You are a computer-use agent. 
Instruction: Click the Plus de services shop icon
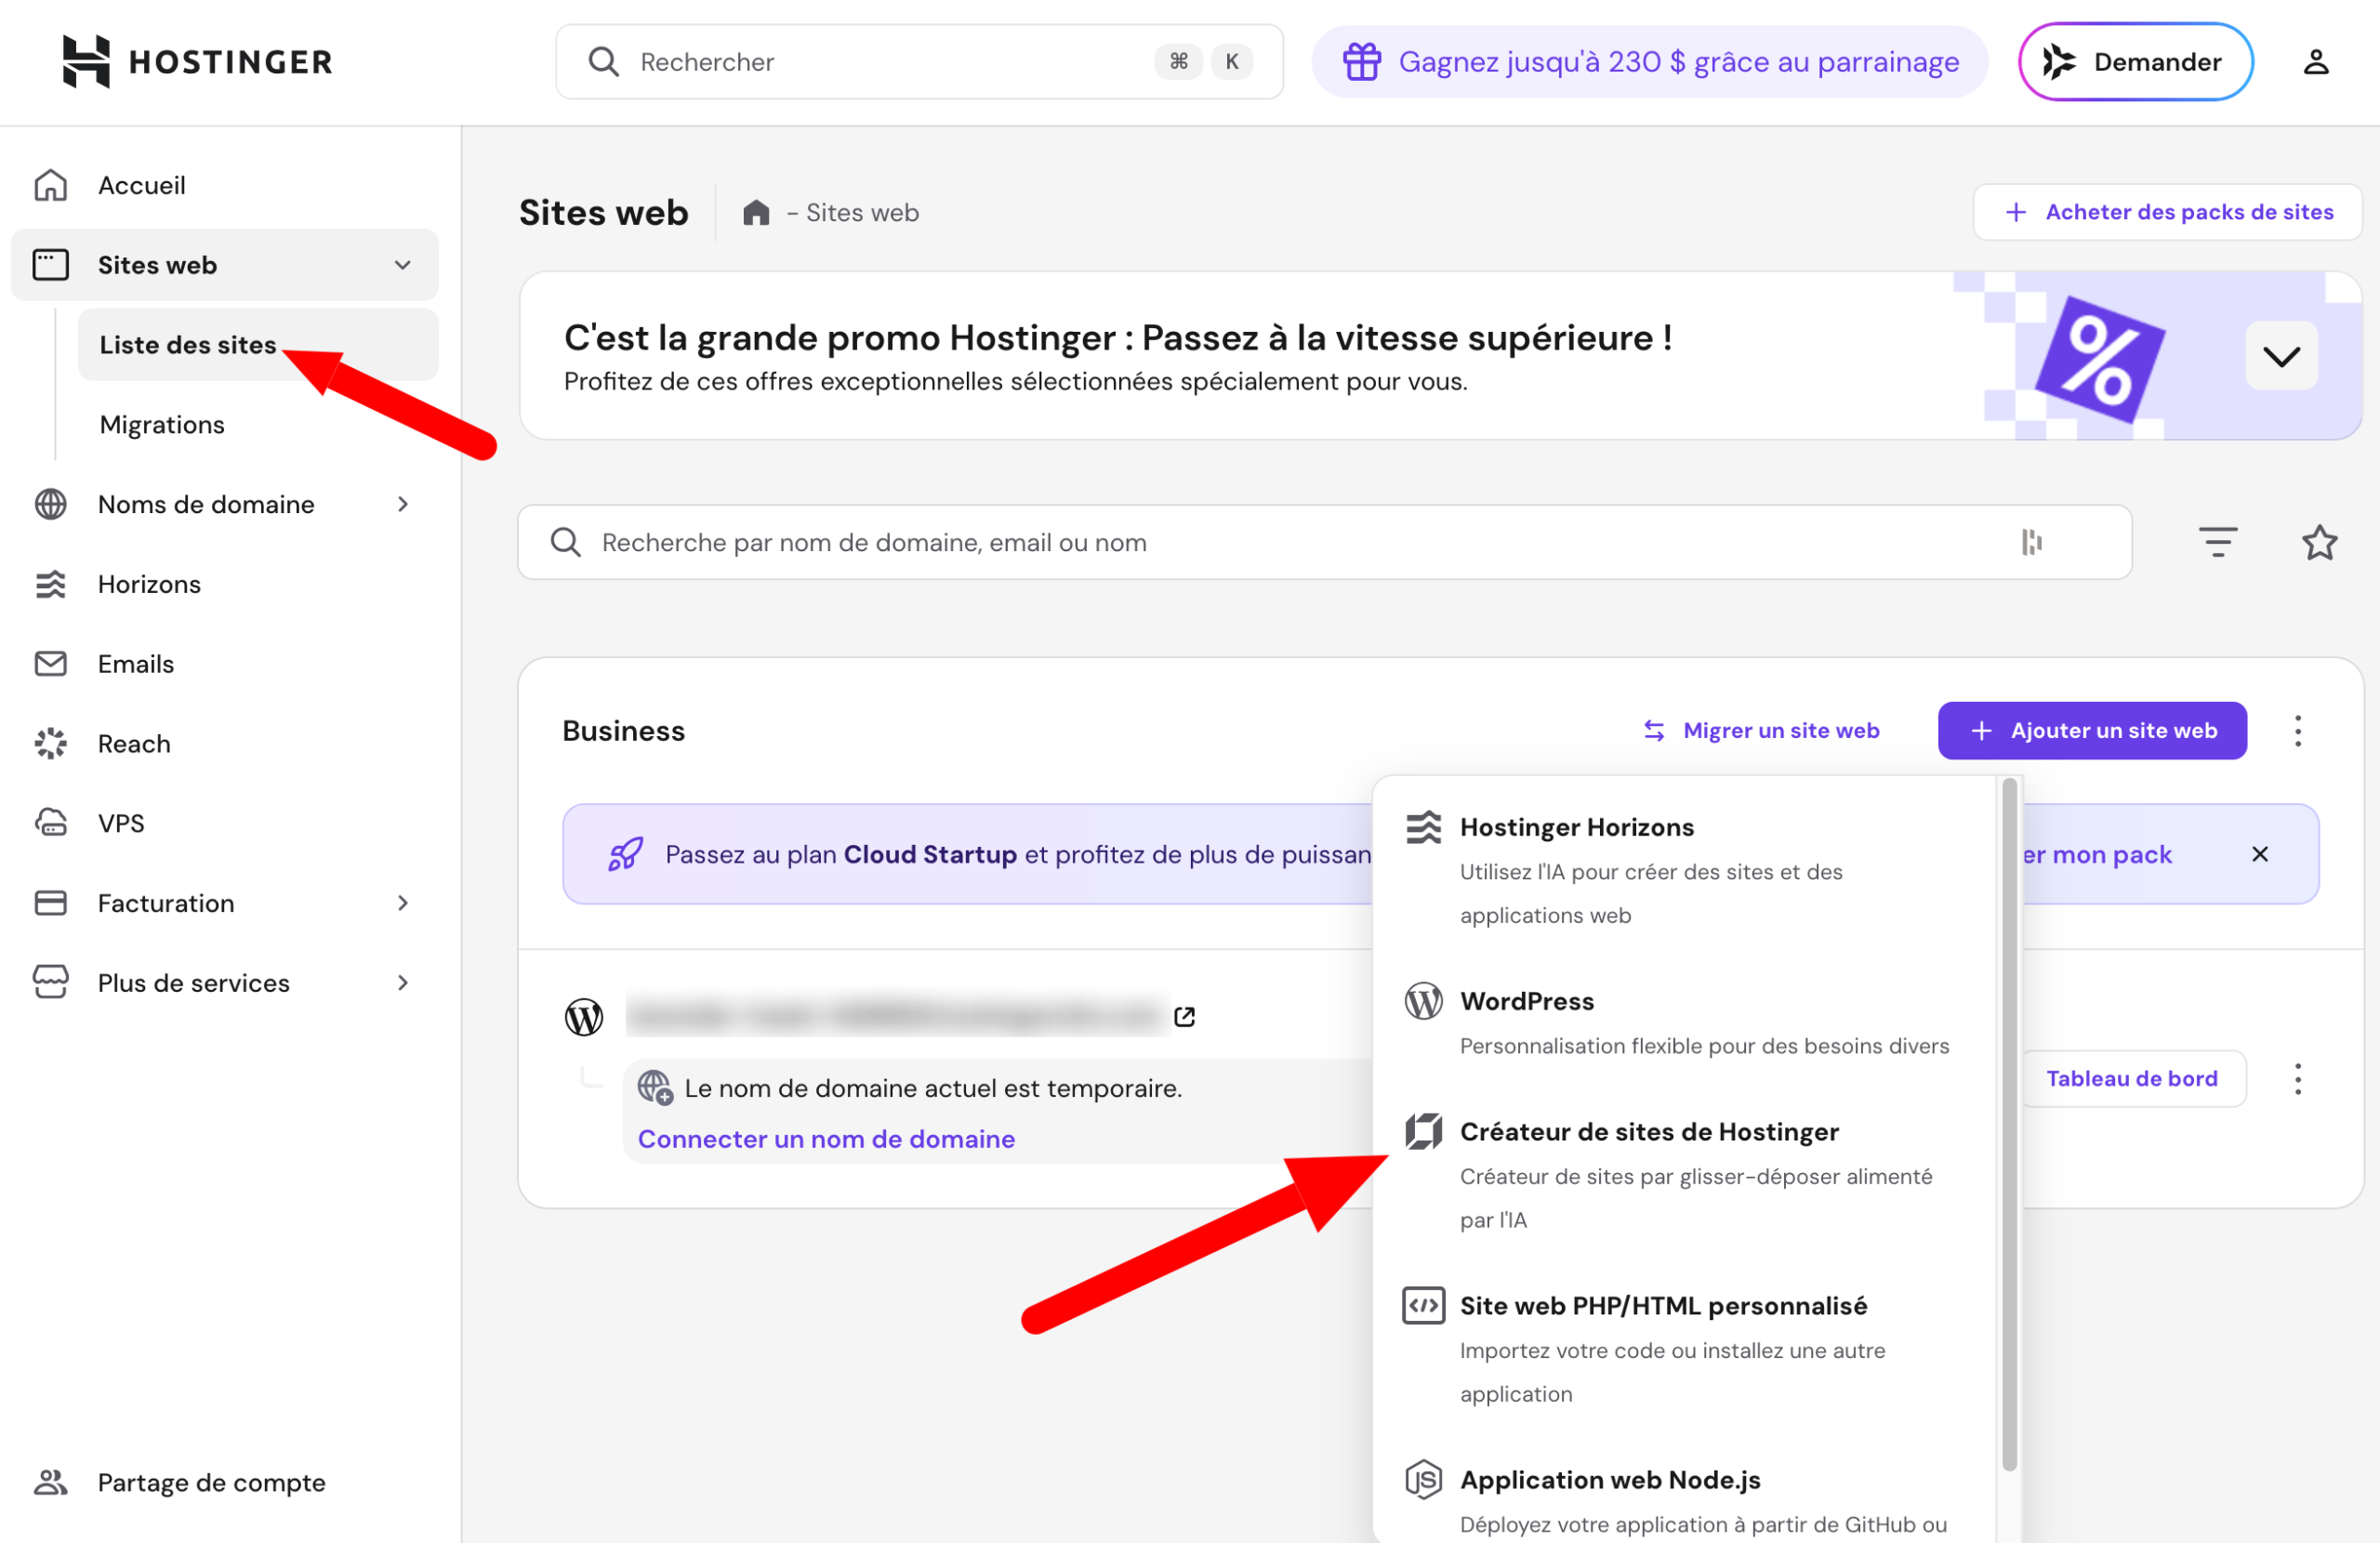click(x=50, y=983)
